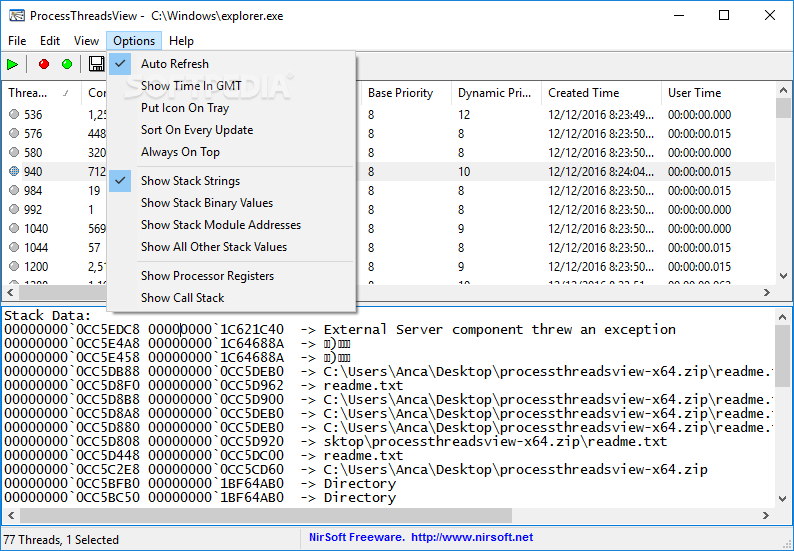Click thread list scroll right arrow

pos(767,292)
